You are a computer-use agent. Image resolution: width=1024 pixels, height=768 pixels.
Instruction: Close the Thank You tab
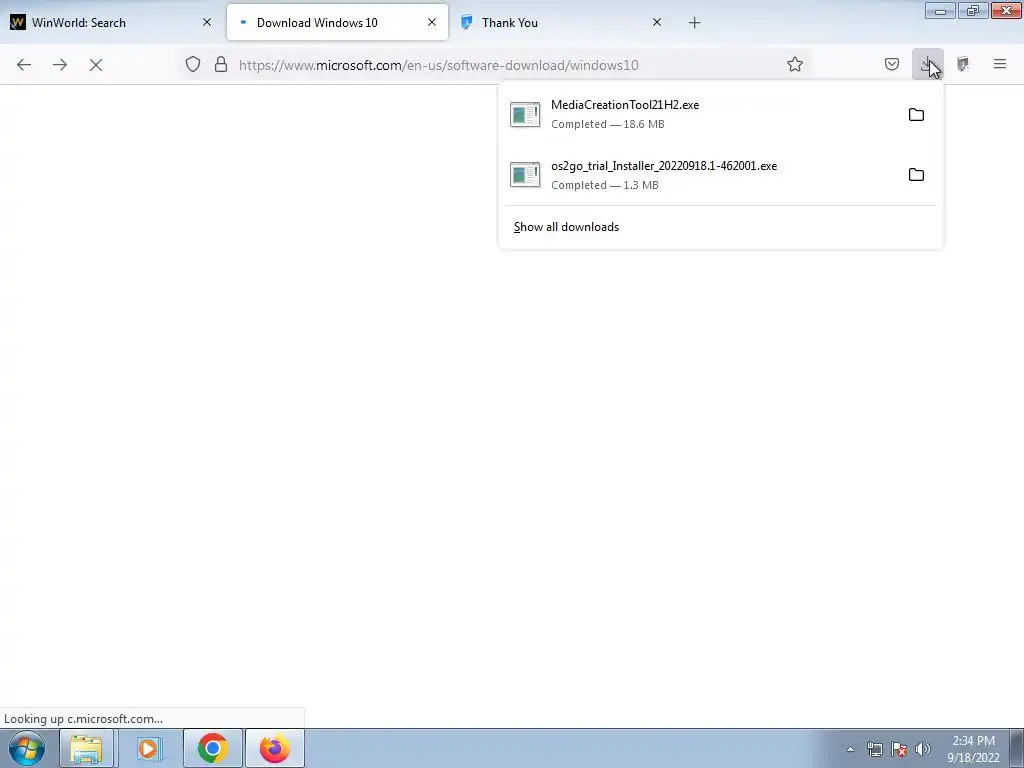657,23
